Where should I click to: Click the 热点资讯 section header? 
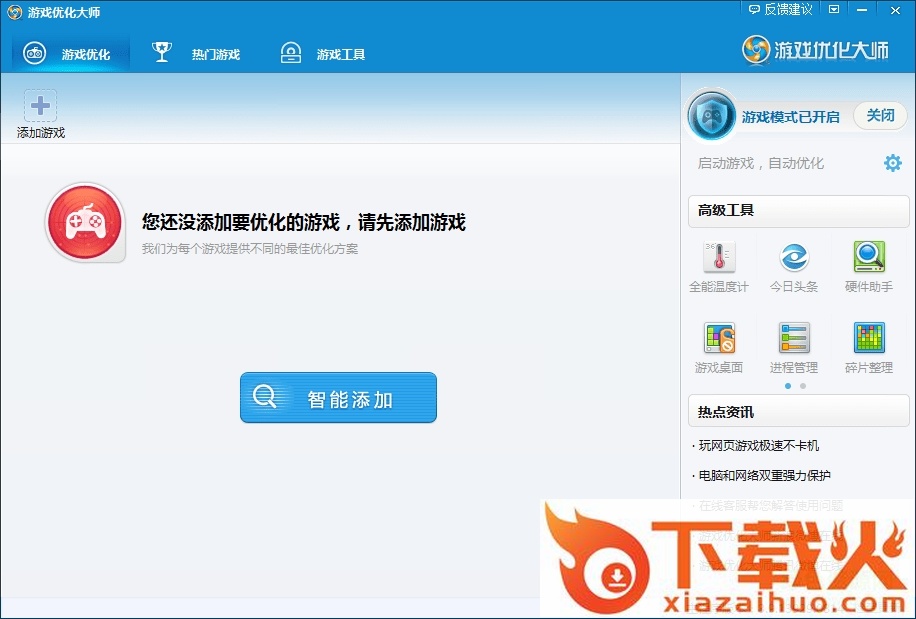point(799,412)
